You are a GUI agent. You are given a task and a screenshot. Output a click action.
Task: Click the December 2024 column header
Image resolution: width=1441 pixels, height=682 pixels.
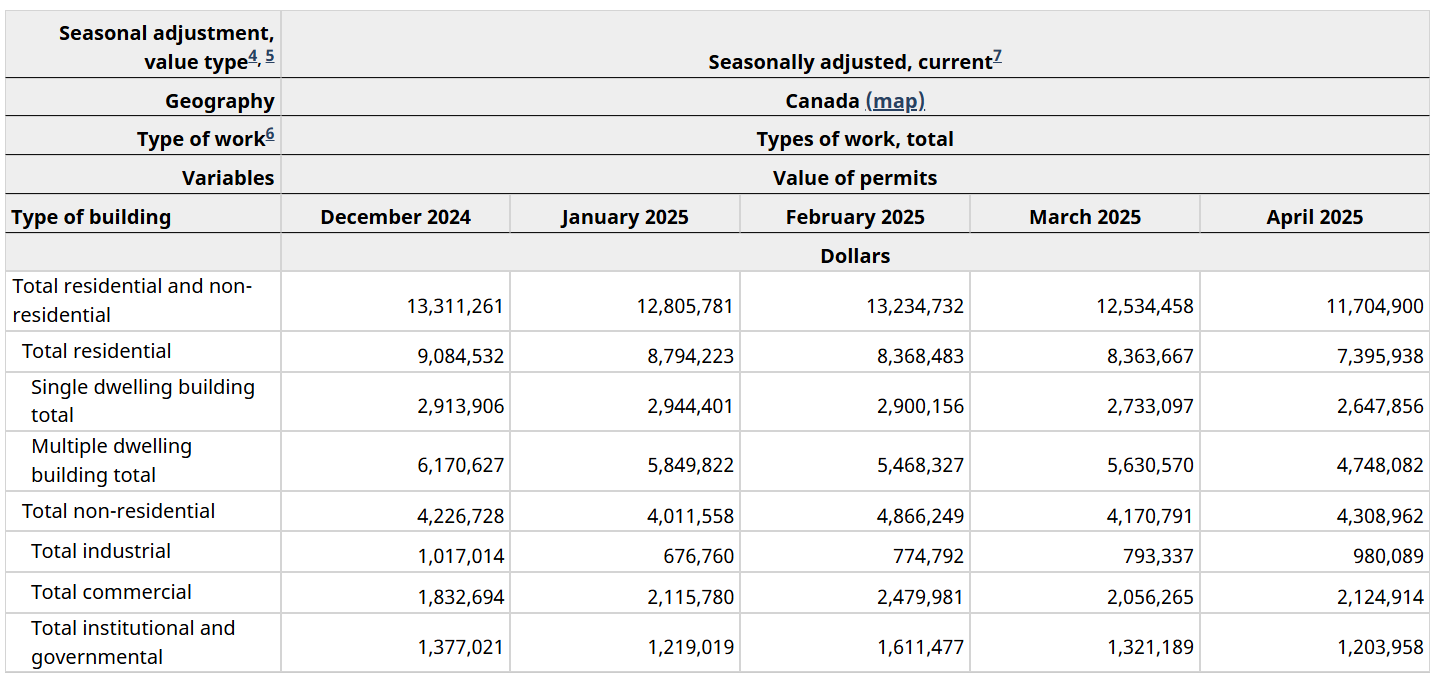[395, 217]
